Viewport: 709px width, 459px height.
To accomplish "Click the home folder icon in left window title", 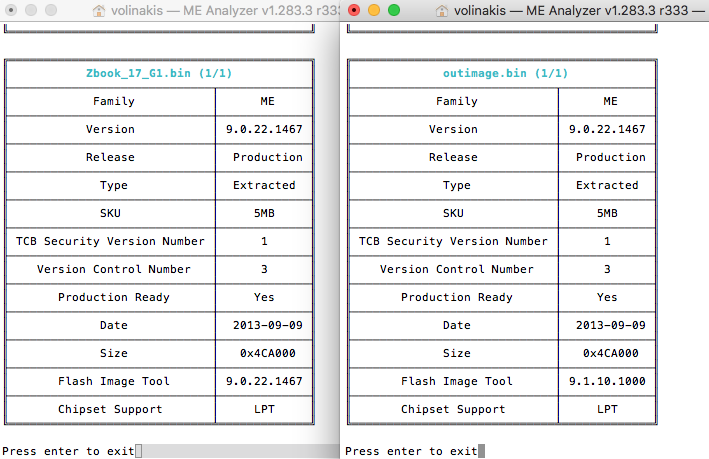I will pyautogui.click(x=99, y=10).
